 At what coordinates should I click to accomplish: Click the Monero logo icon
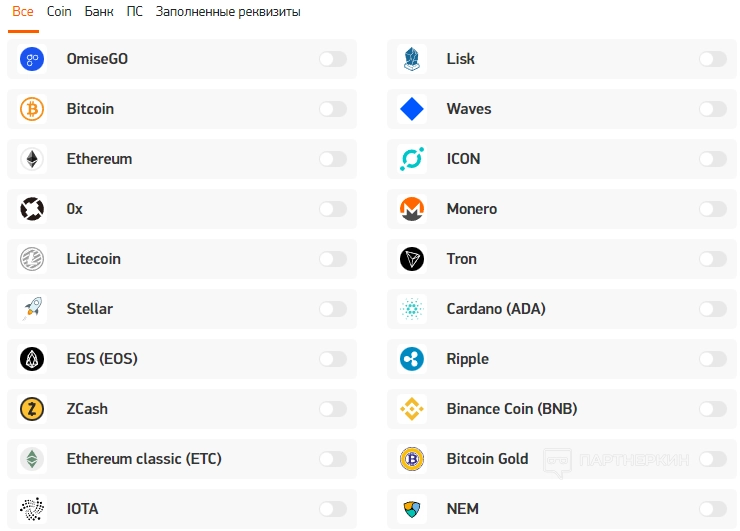click(412, 209)
